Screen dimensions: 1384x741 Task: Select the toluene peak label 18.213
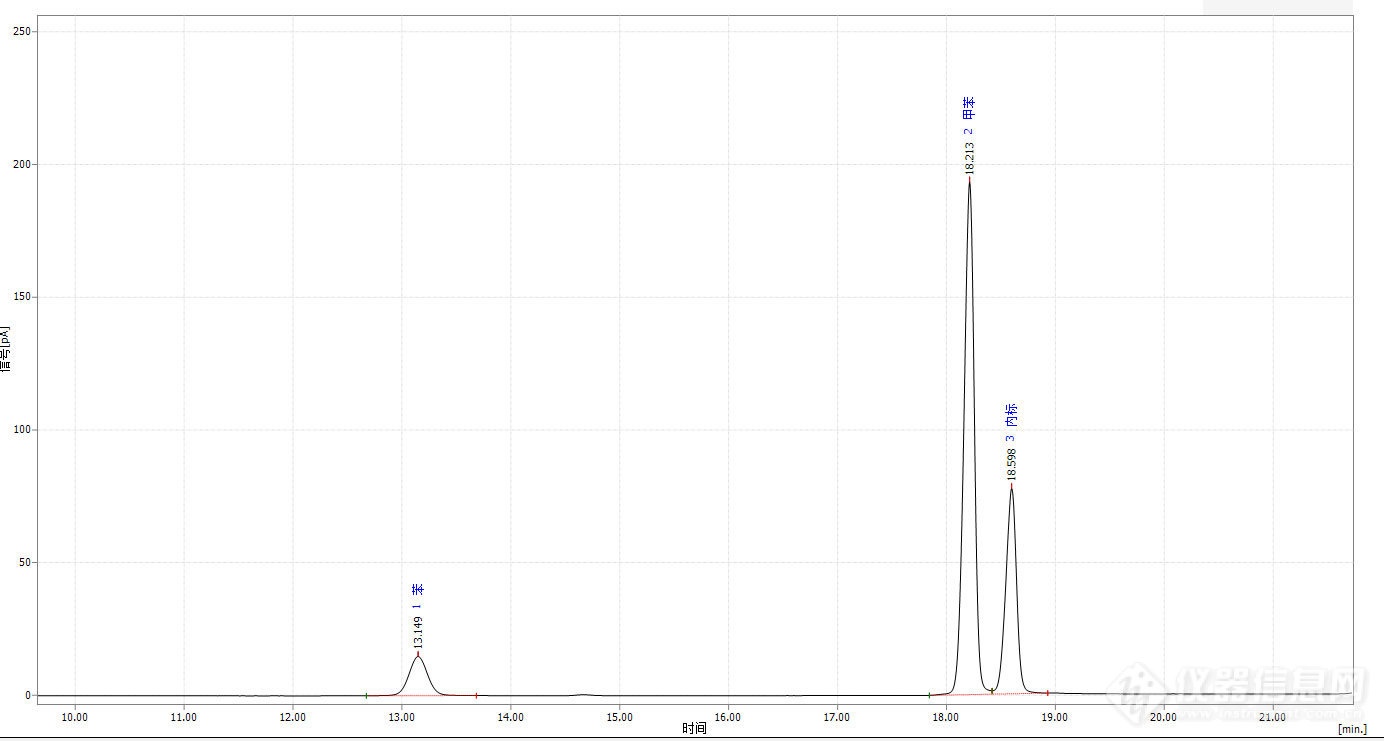coord(968,158)
